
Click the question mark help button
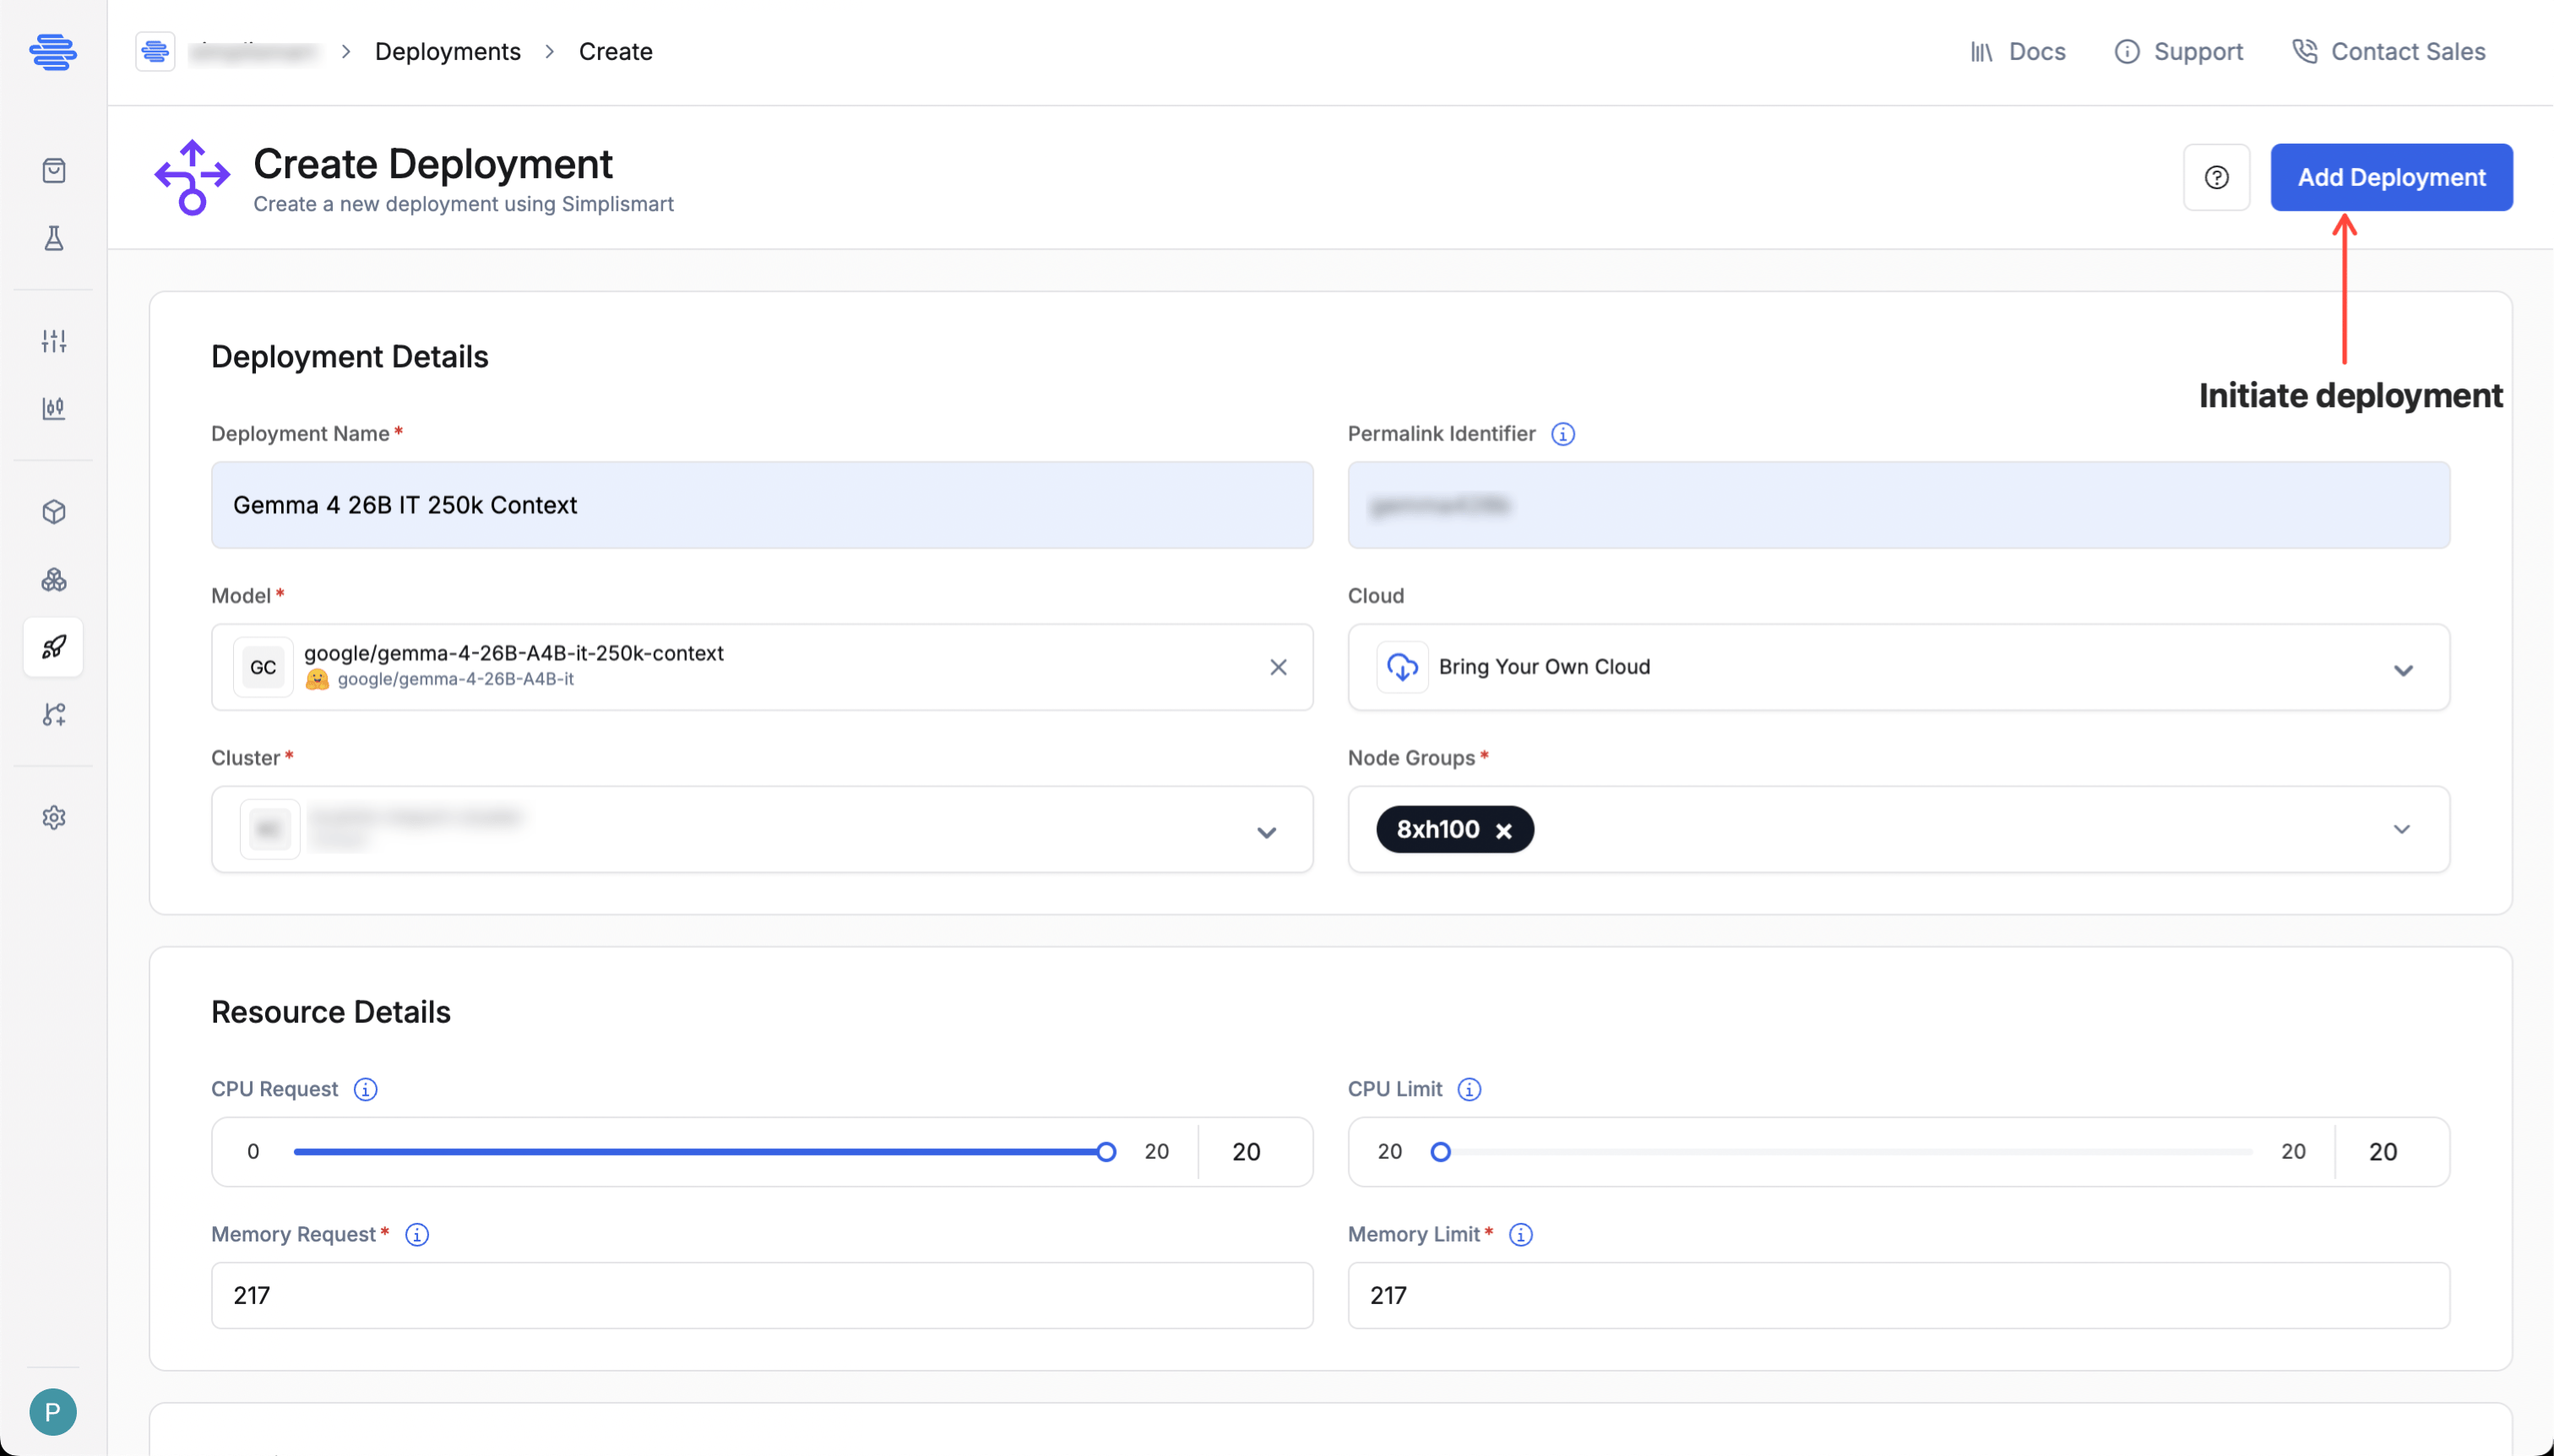pyautogui.click(x=2217, y=177)
